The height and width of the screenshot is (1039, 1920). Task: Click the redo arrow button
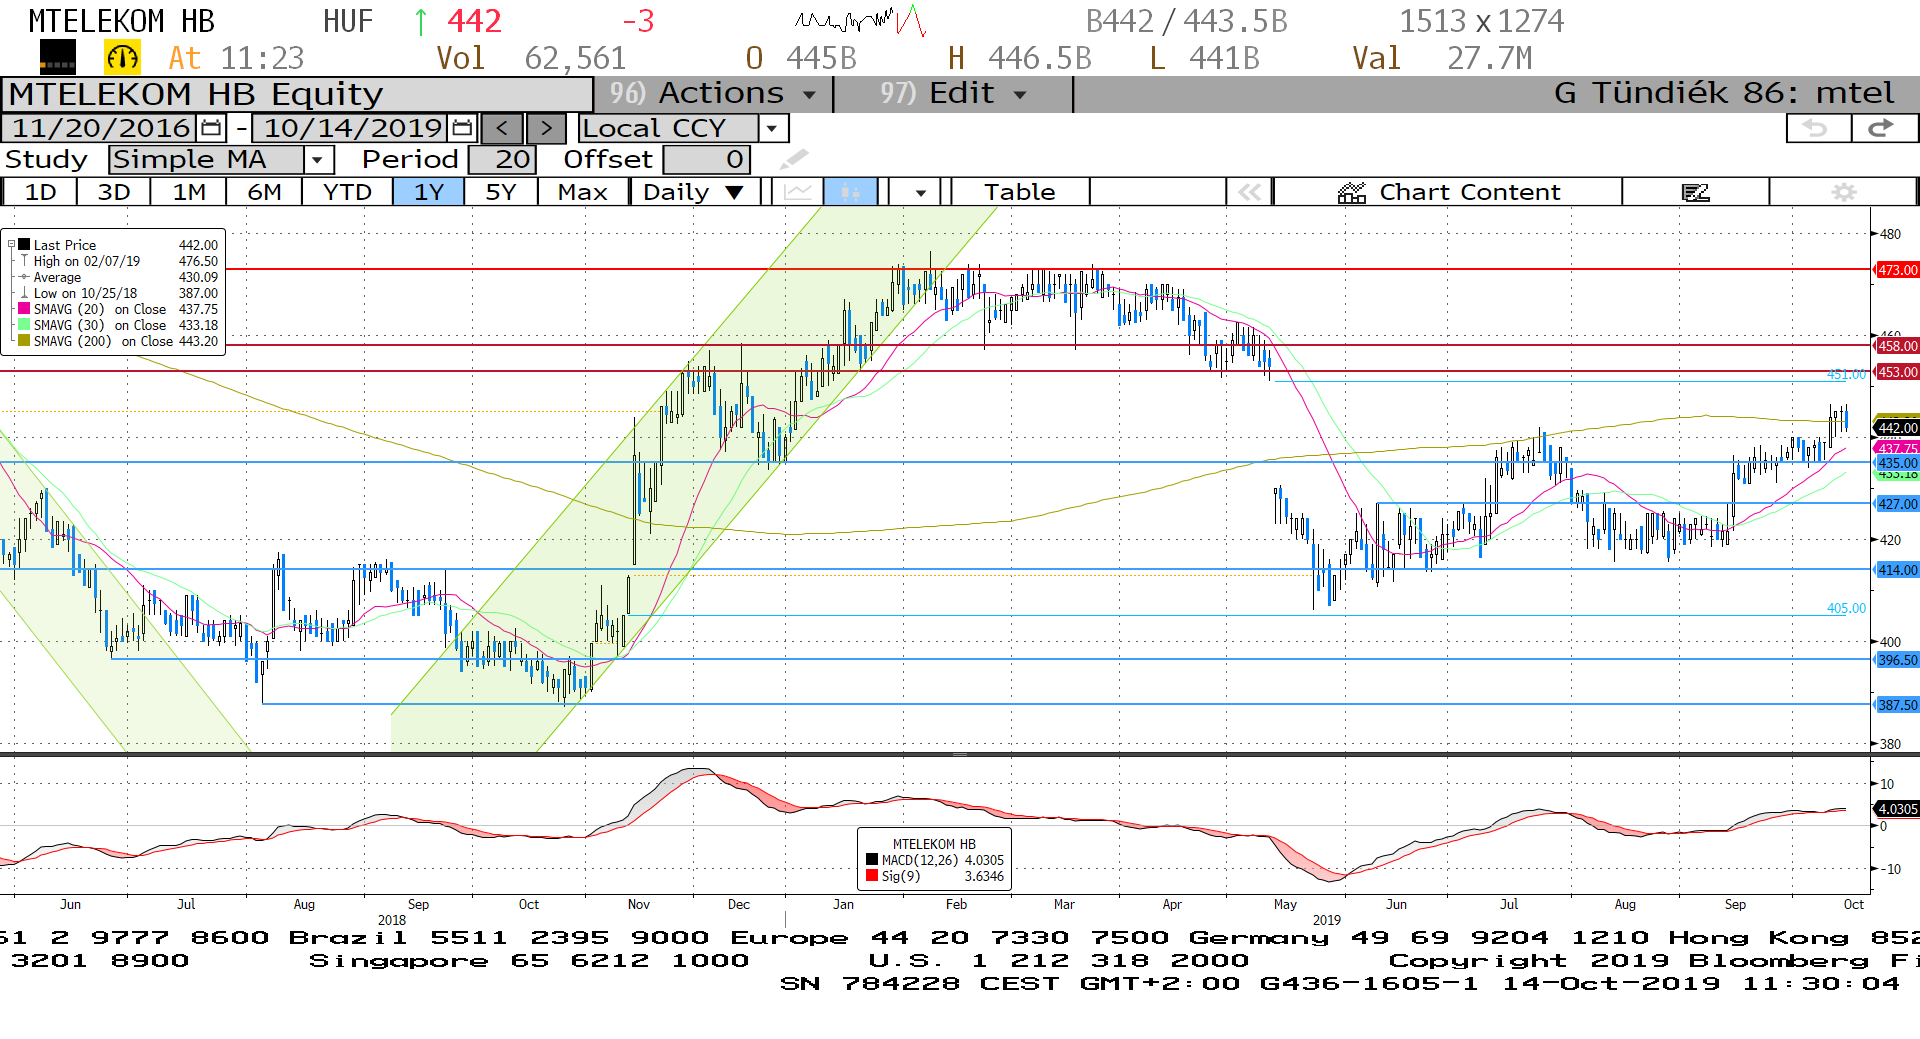pos(1883,128)
